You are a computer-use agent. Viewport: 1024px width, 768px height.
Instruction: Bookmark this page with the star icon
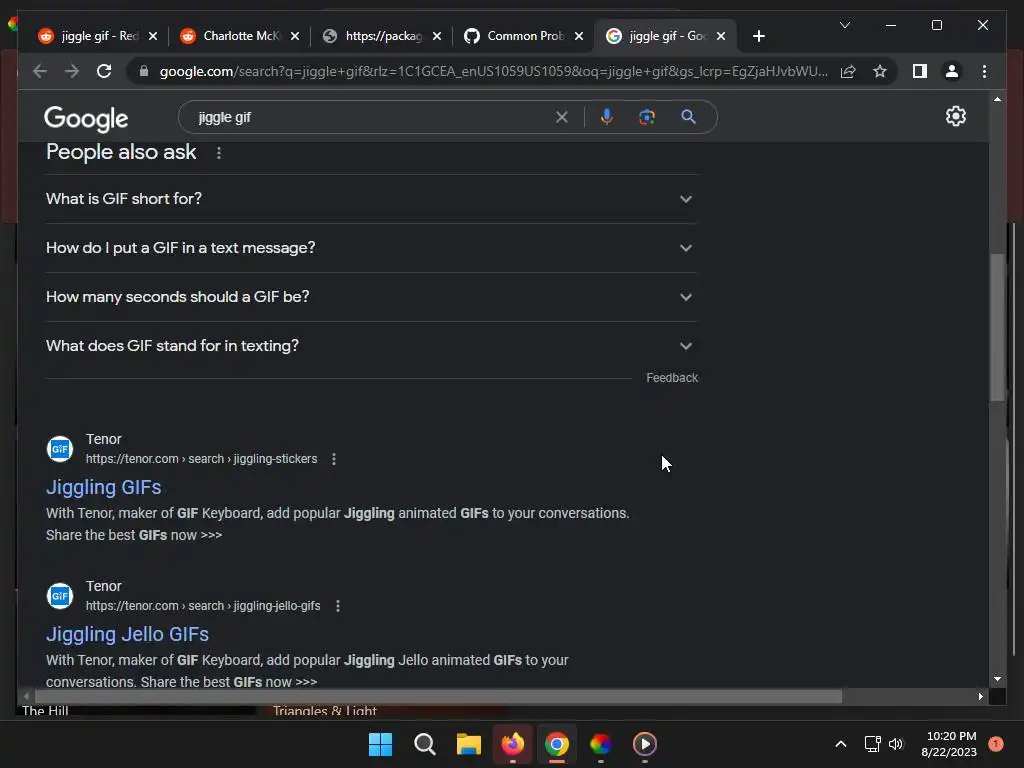pyautogui.click(x=880, y=71)
